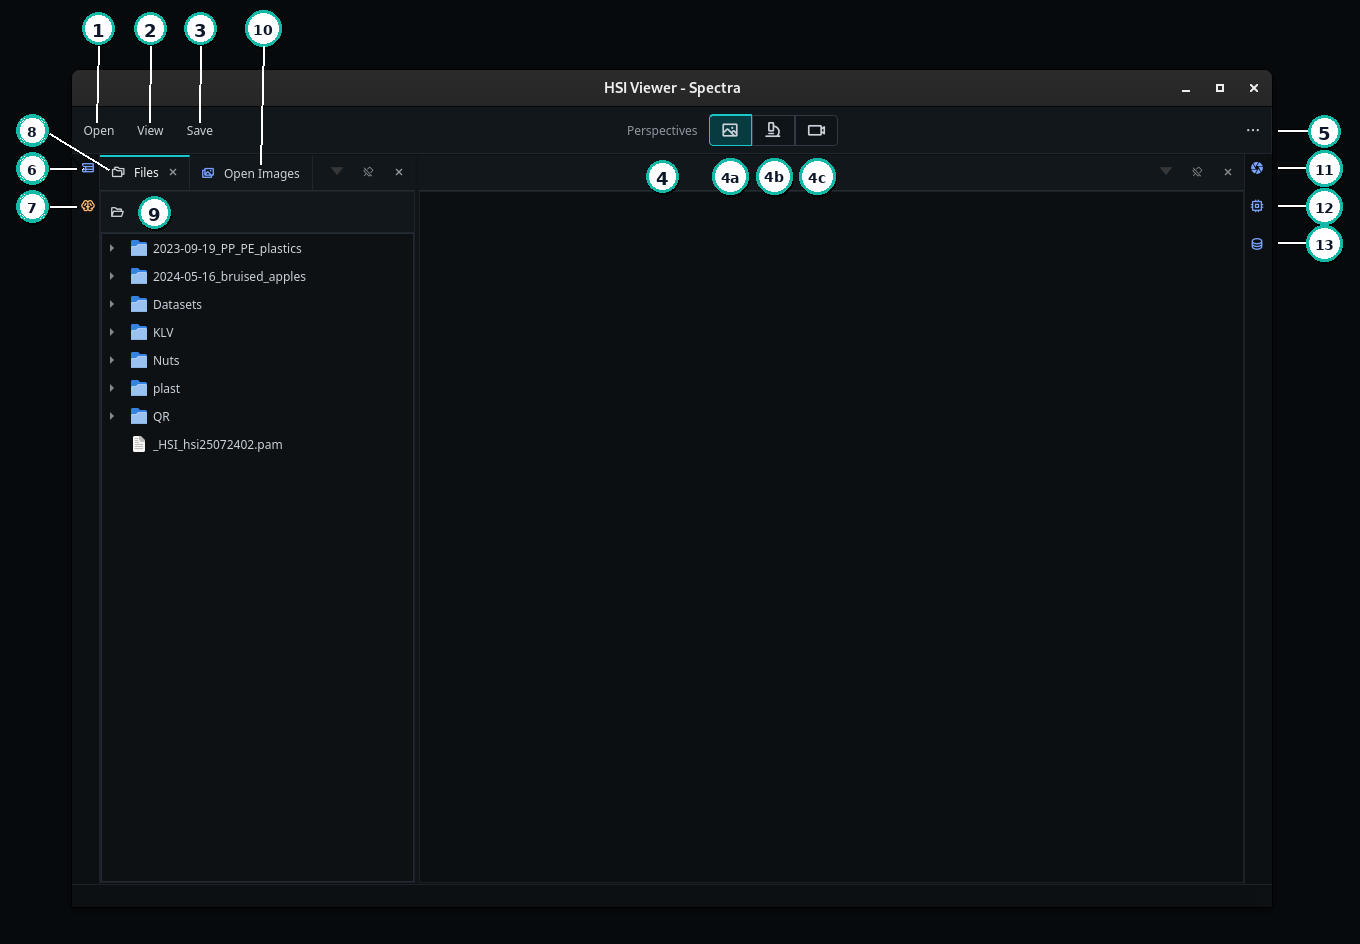This screenshot has width=1360, height=944.
Task: Click the blue list icon in left sidebar
Action: [x=88, y=168]
